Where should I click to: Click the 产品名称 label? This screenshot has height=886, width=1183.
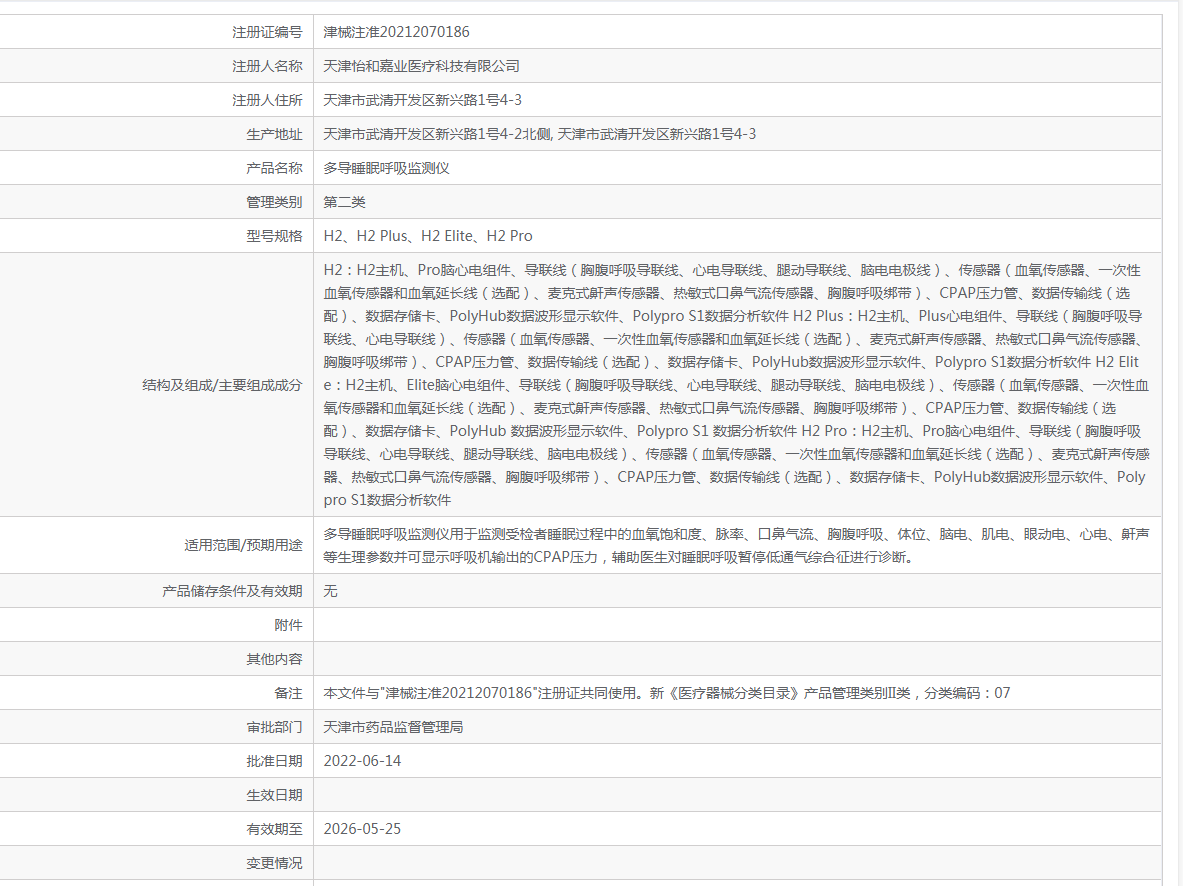(274, 168)
